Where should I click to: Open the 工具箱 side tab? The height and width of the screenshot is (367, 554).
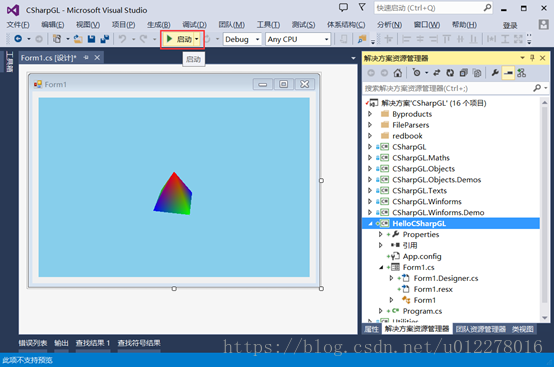pyautogui.click(x=9, y=62)
